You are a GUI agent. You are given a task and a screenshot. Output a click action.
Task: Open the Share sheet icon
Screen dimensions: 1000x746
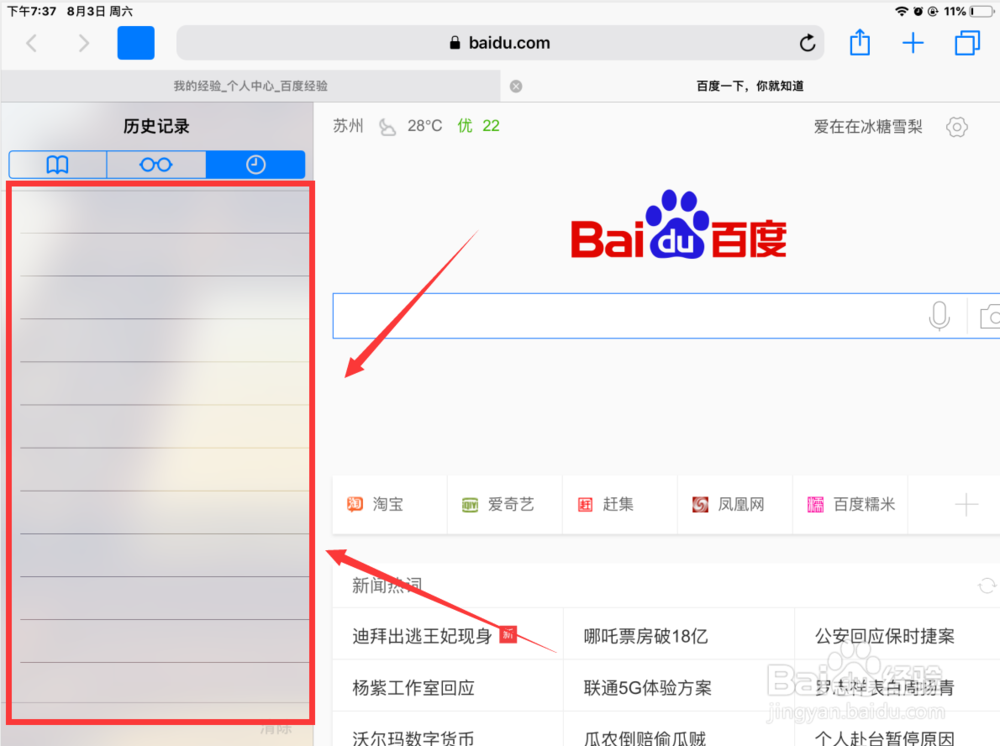click(x=860, y=43)
